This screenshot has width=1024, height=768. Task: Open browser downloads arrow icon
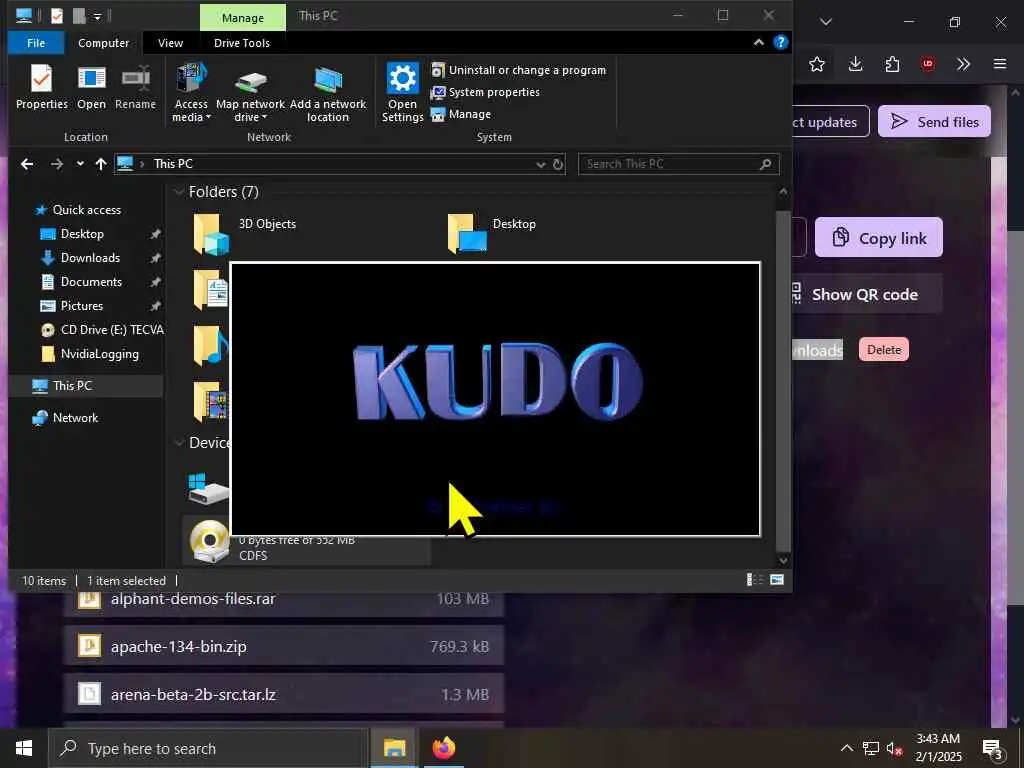(x=856, y=64)
